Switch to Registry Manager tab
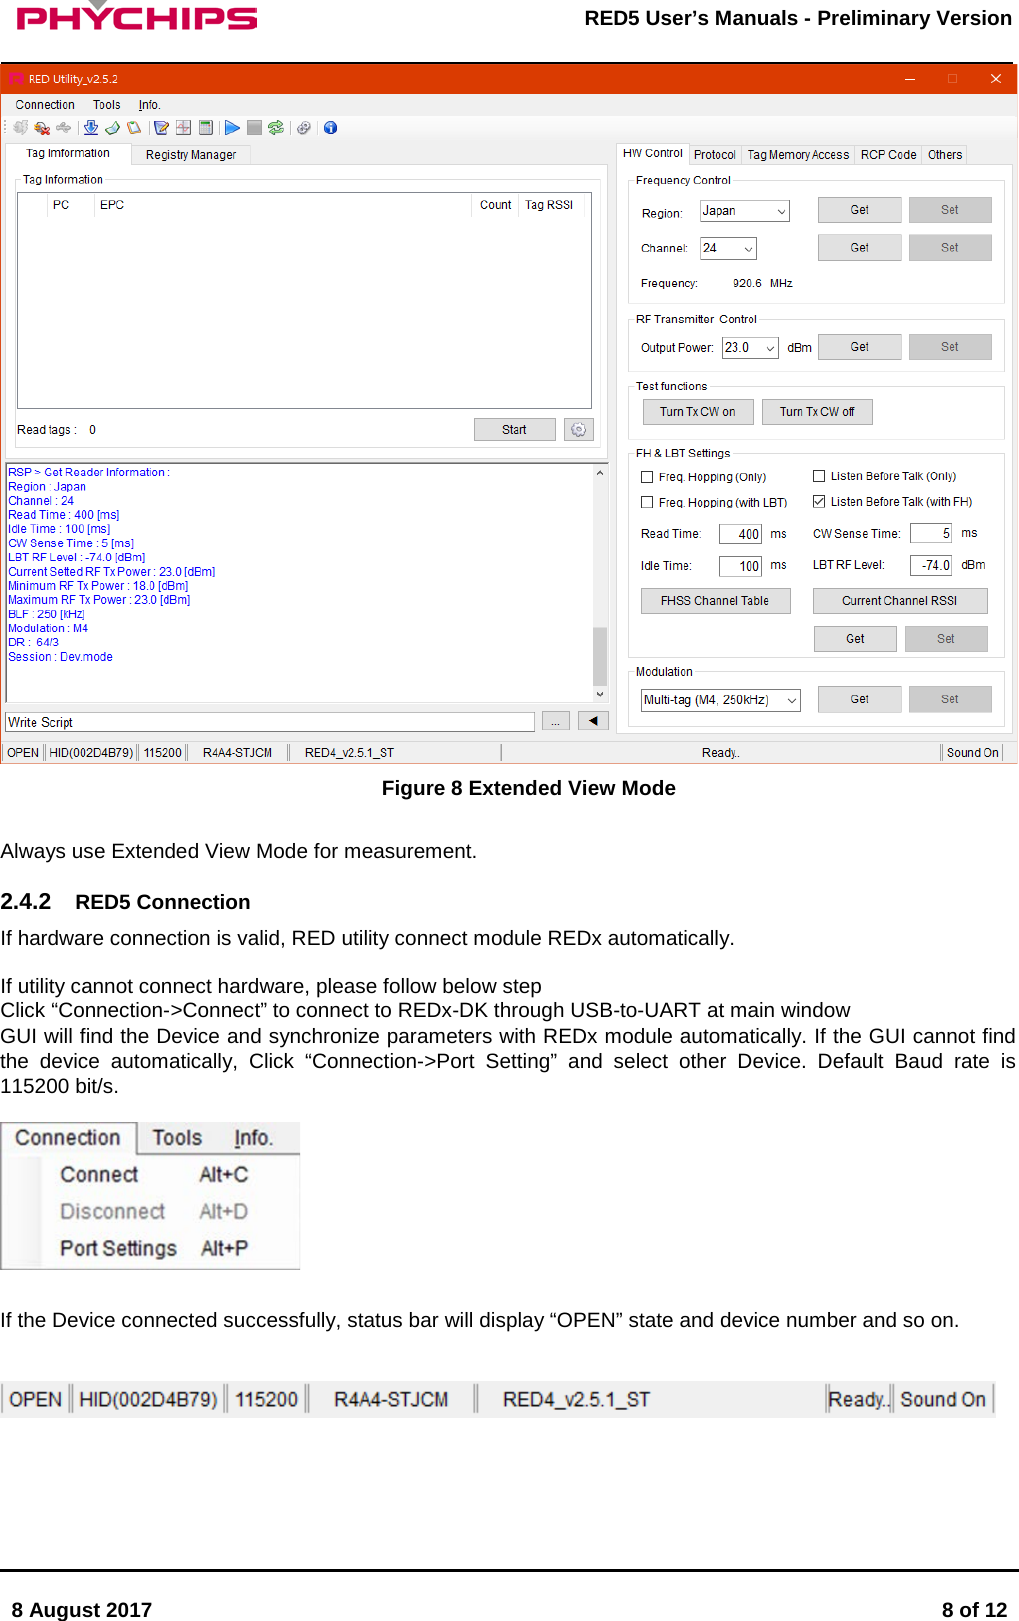This screenshot has height=1621, width=1019. (191, 155)
